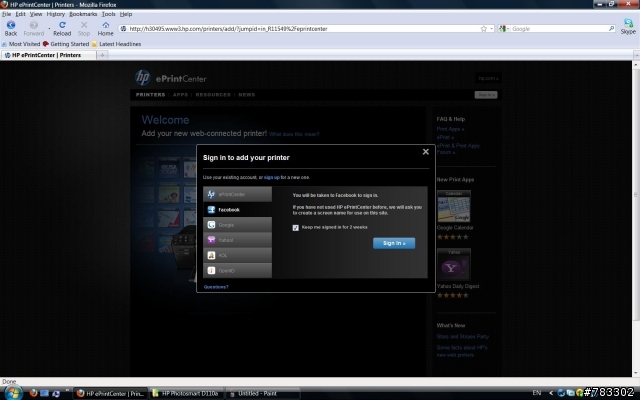Select the AOL sign-in option
The image size is (640, 400).
click(x=238, y=255)
